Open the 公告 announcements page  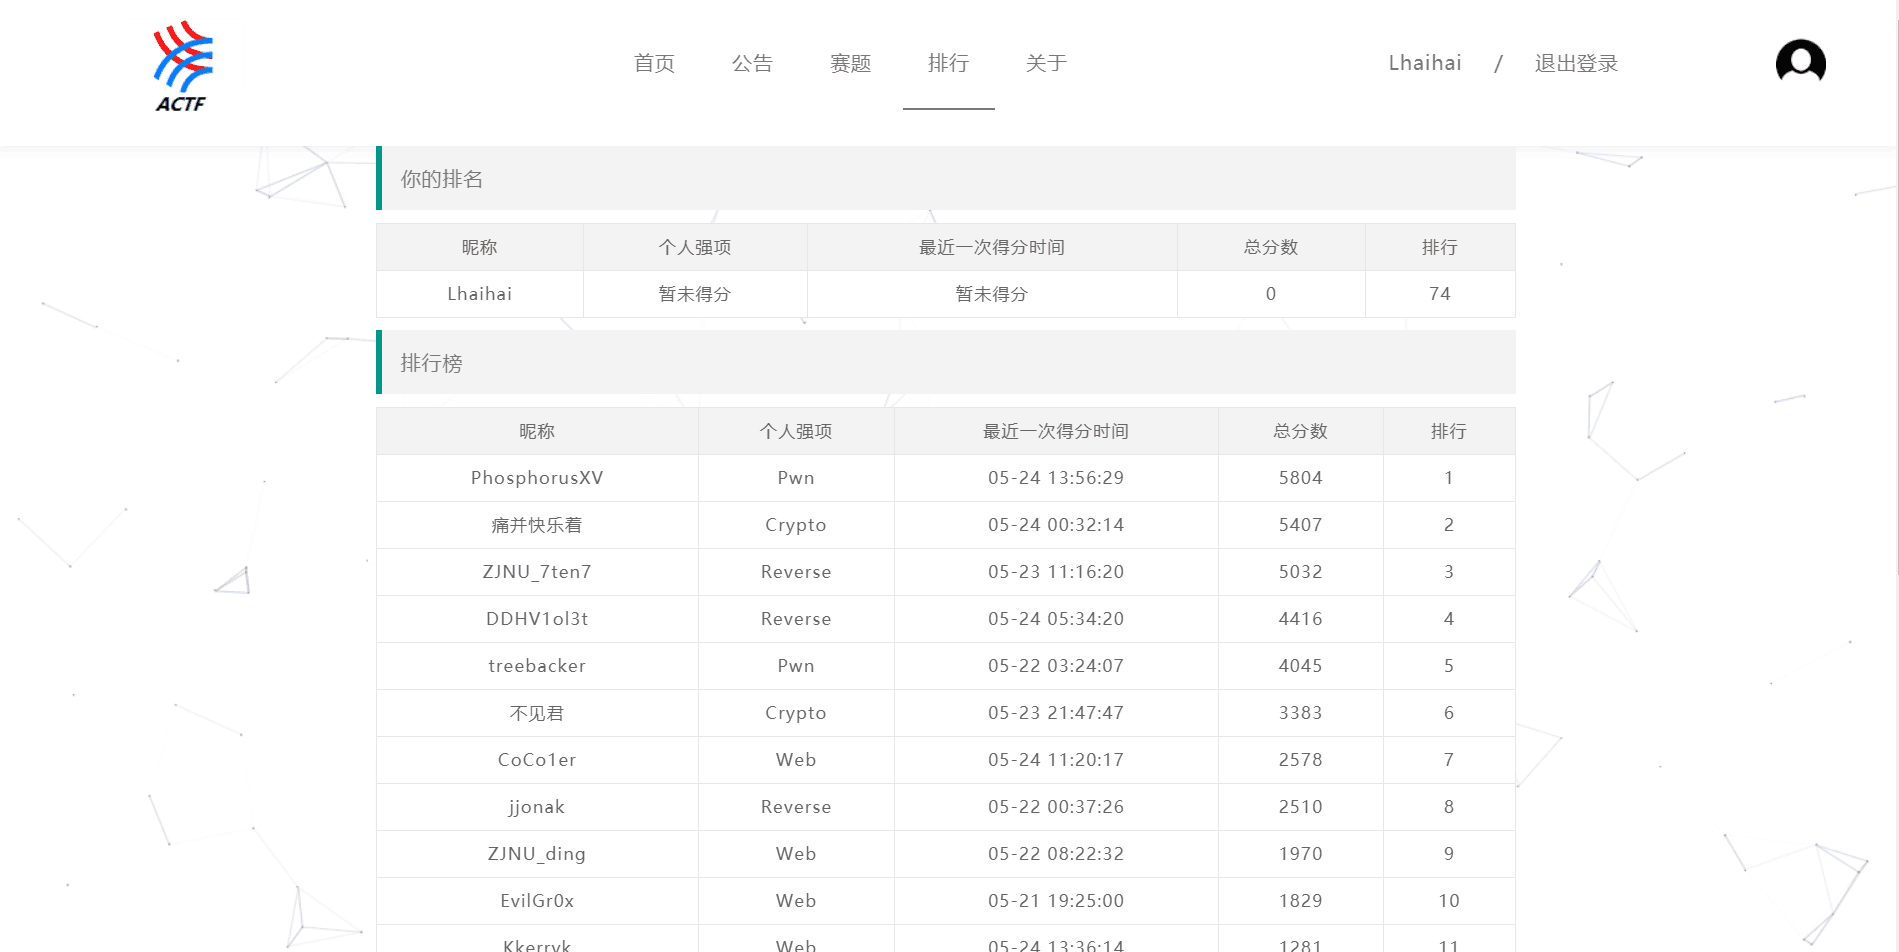752,63
